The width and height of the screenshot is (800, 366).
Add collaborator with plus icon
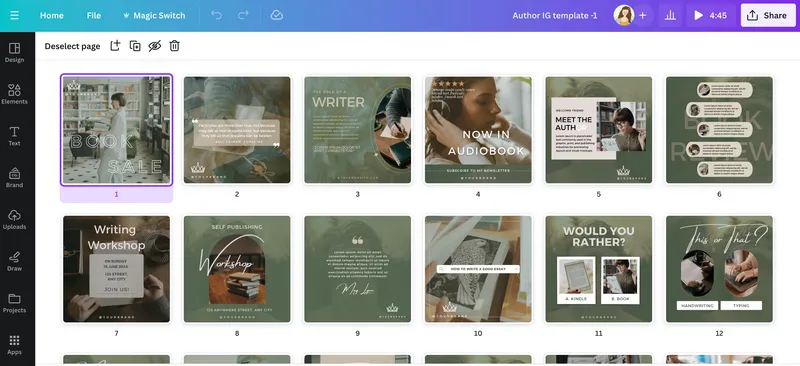pos(642,15)
